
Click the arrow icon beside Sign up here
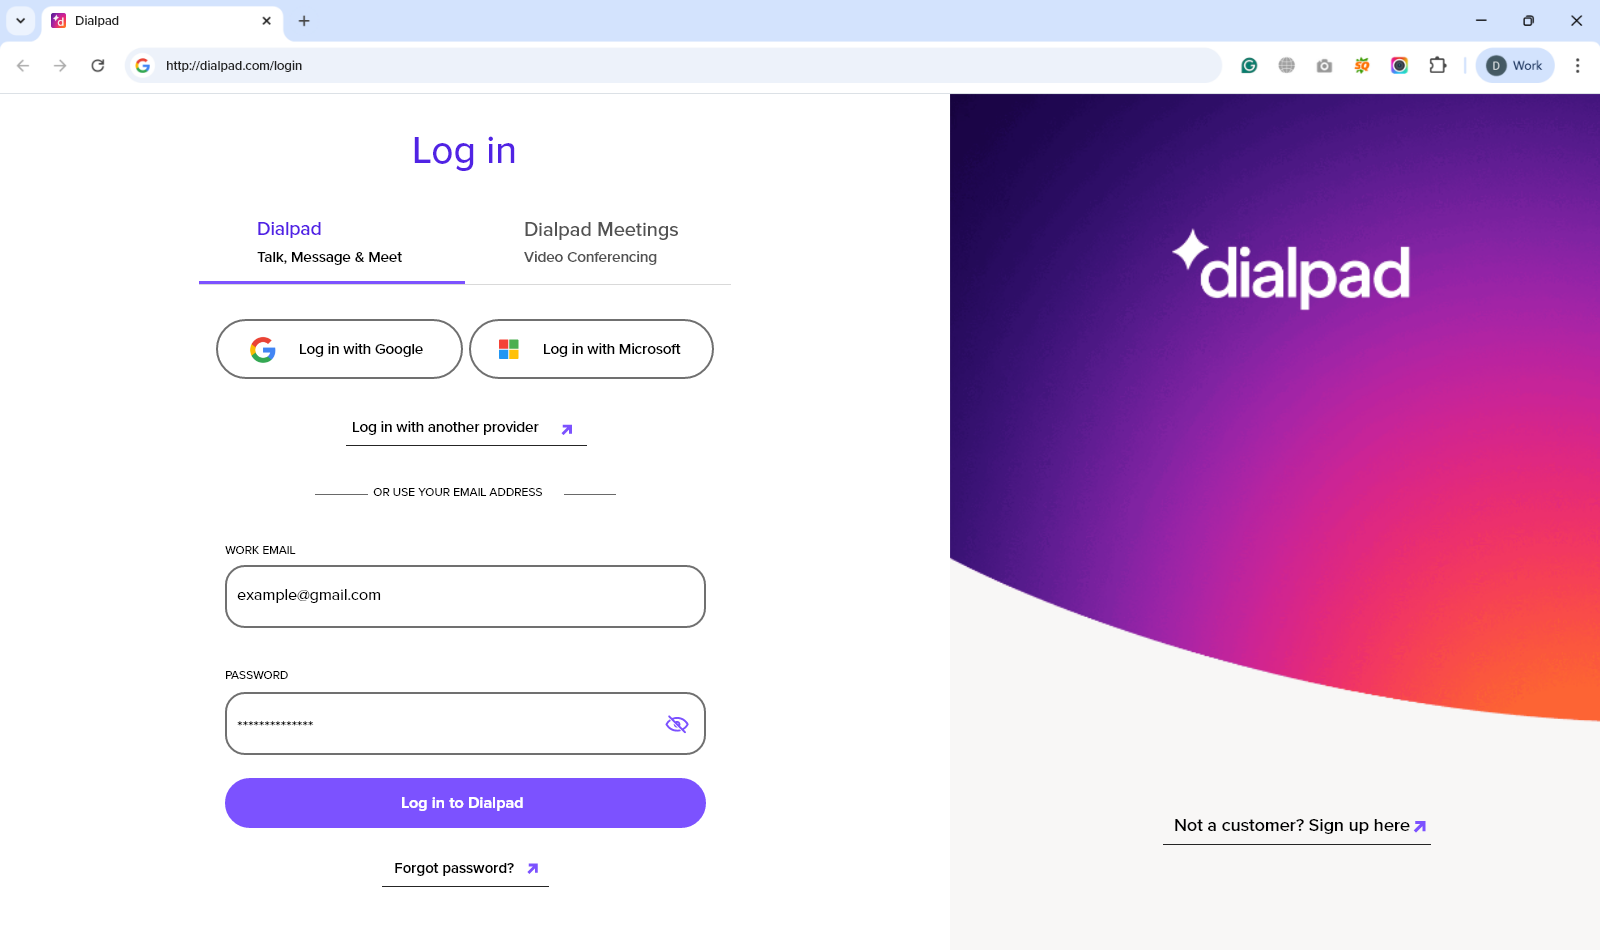point(1420,827)
